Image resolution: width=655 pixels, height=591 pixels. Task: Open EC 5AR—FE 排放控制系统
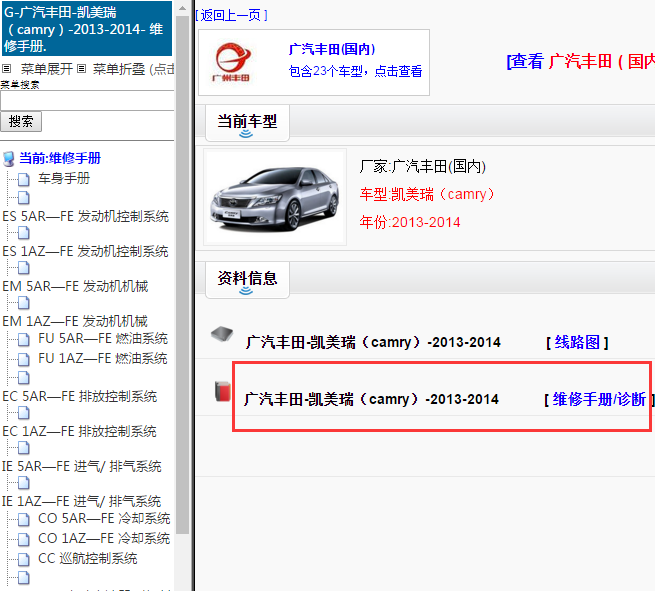coord(79,396)
